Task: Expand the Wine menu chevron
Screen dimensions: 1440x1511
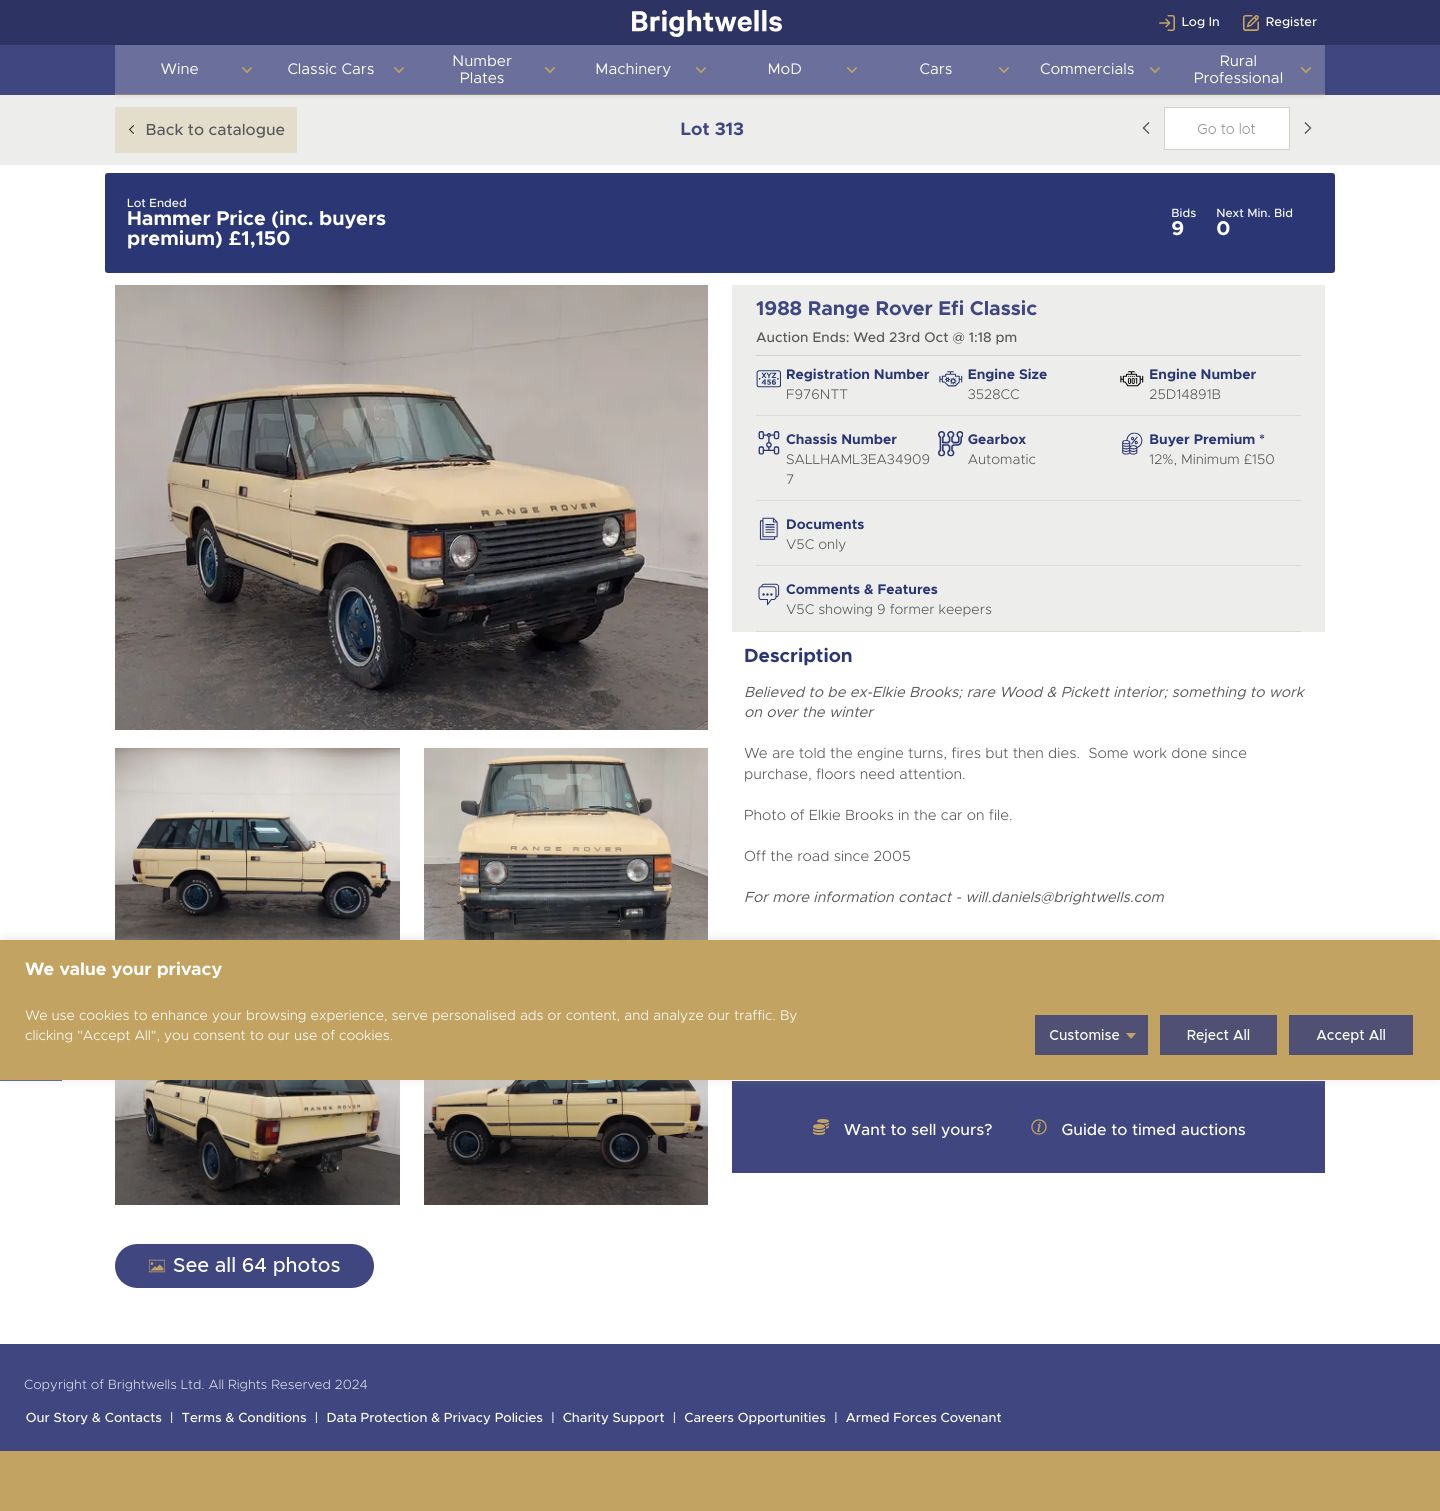Action: click(247, 70)
